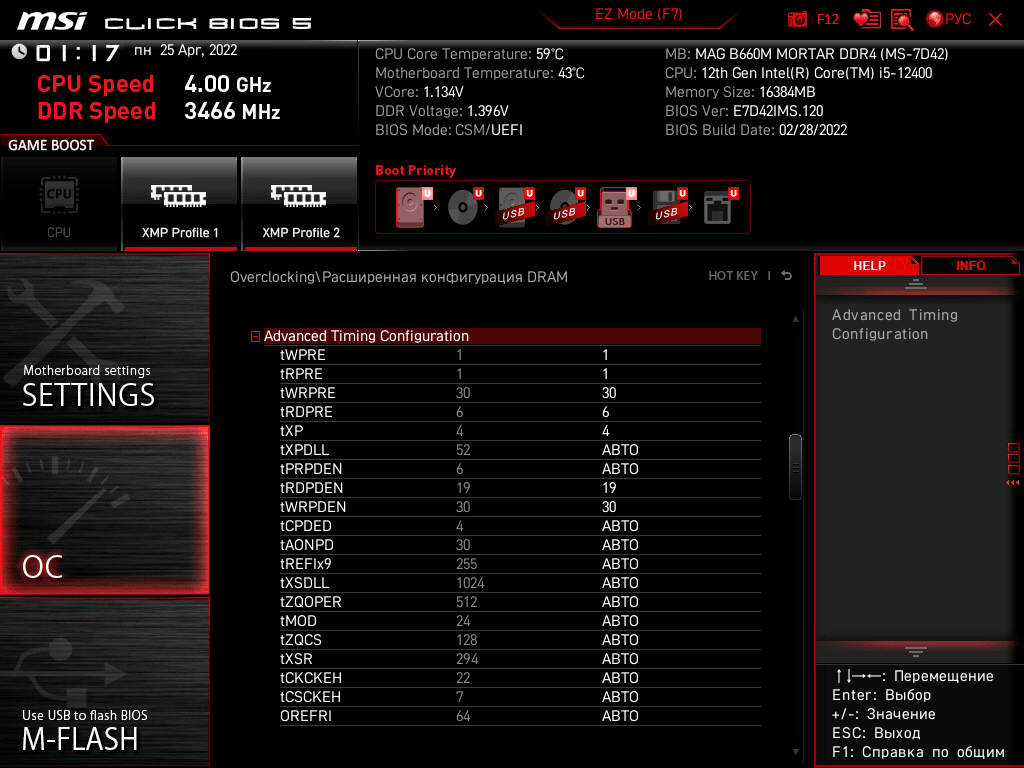Change language via the РУС globe icon
The height and width of the screenshot is (768, 1024).
click(x=949, y=19)
